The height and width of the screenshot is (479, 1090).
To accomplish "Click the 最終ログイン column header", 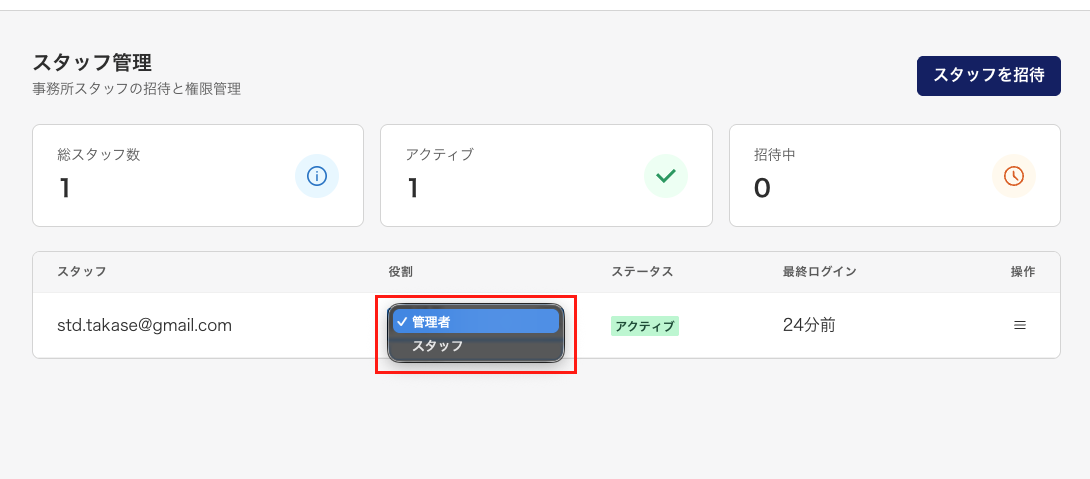I will pyautogui.click(x=819, y=272).
